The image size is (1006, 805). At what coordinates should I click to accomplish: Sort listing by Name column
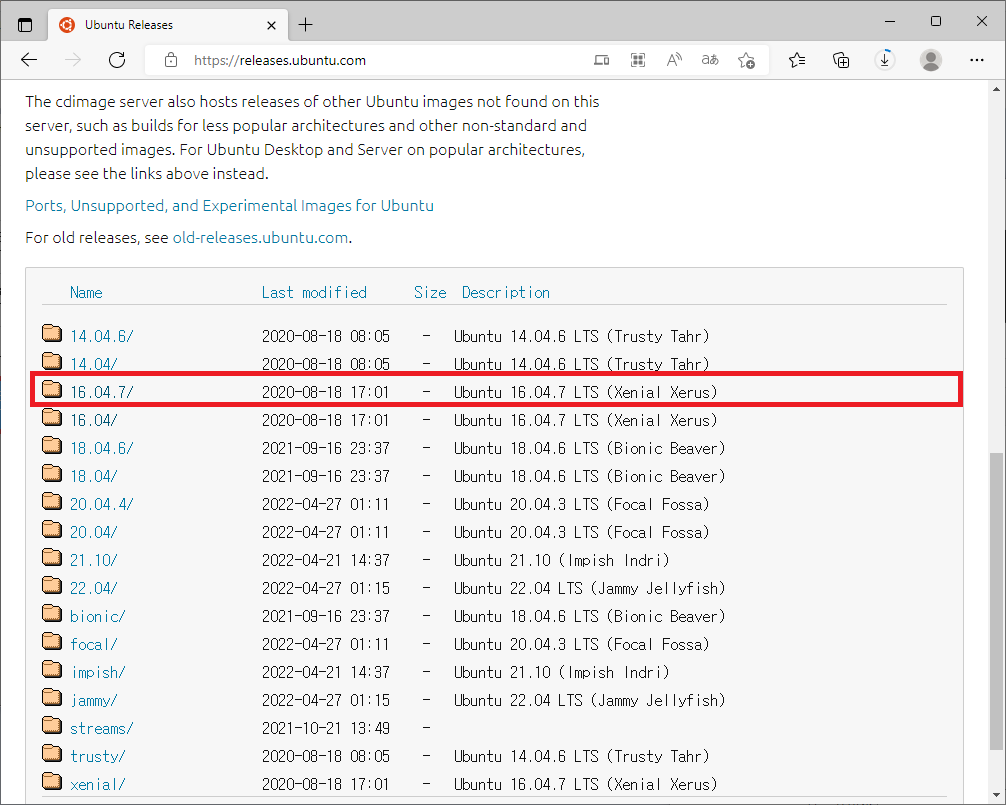(x=86, y=292)
